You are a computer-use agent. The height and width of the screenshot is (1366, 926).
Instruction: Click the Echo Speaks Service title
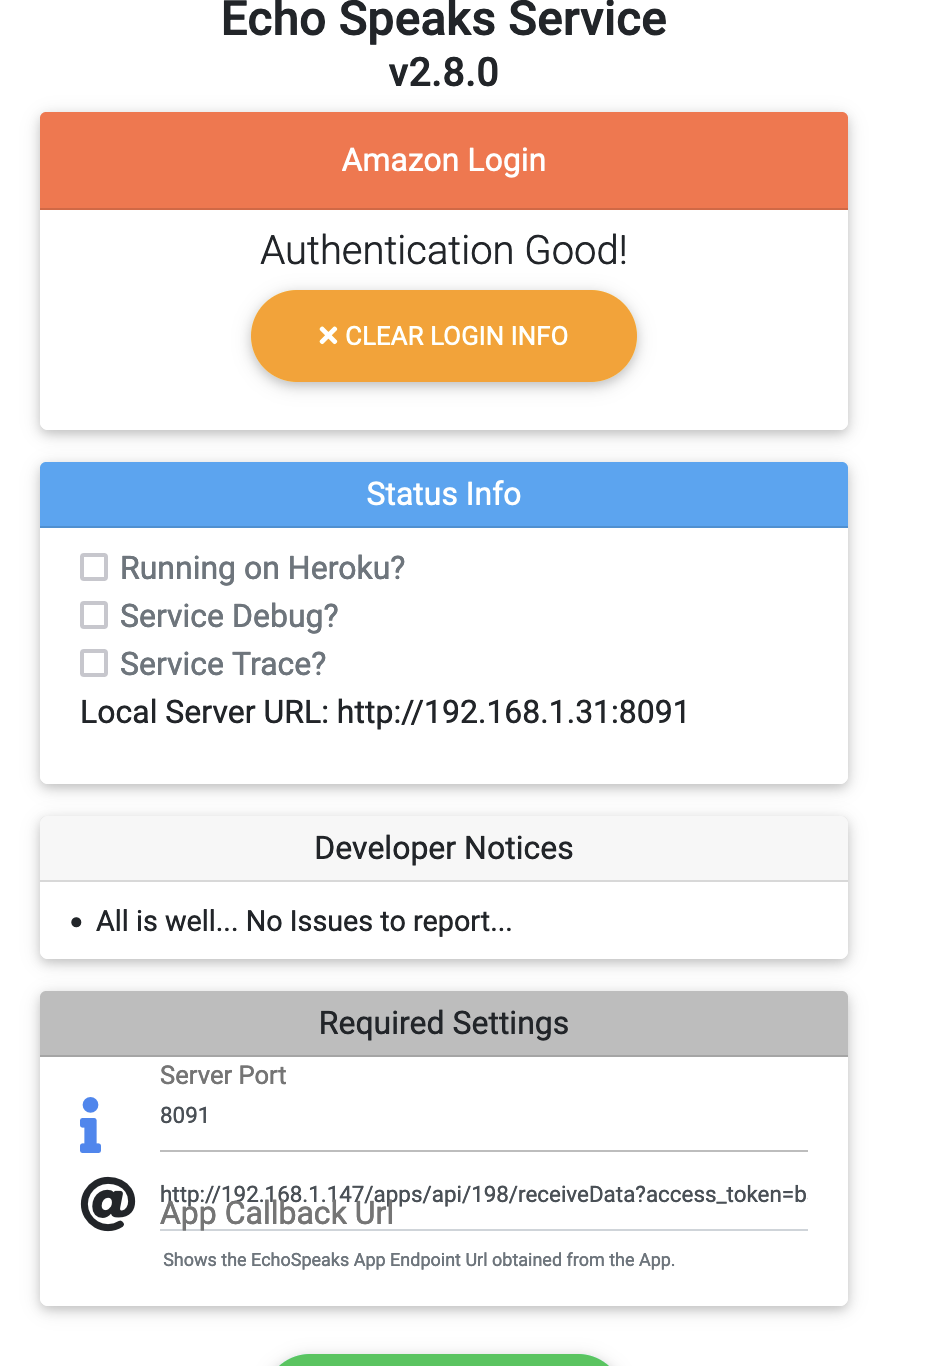[x=444, y=20]
